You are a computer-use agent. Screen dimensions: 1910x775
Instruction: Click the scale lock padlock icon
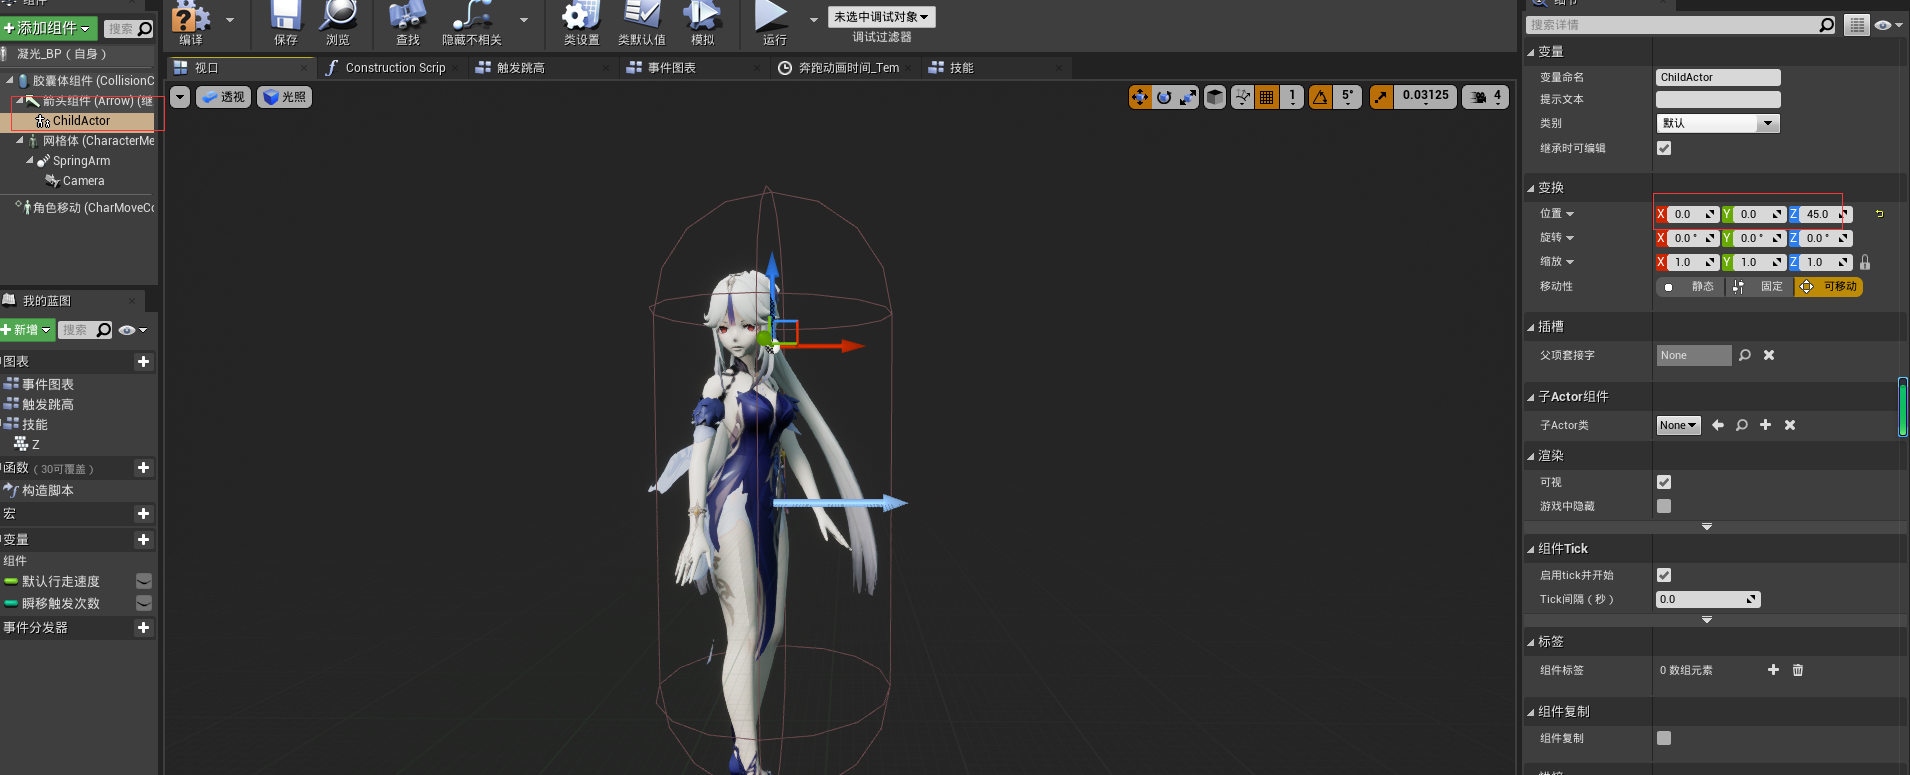coord(1865,262)
